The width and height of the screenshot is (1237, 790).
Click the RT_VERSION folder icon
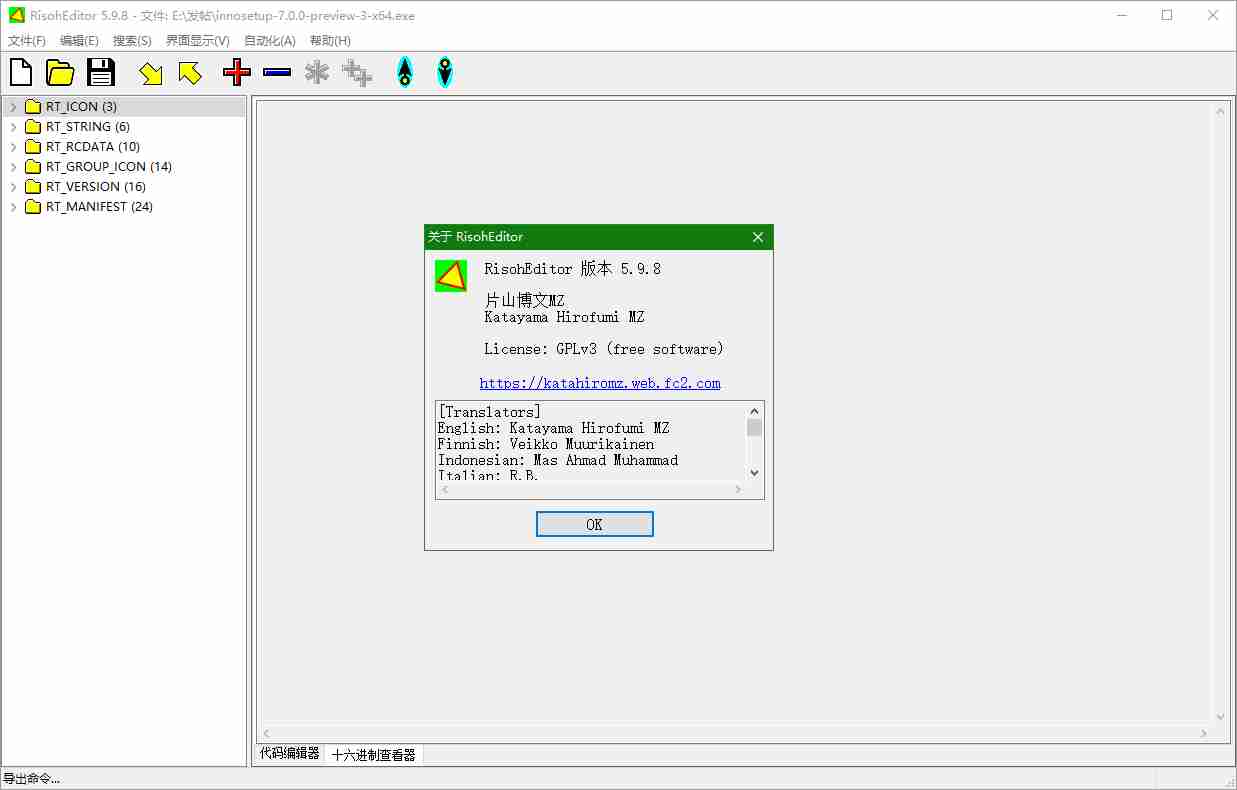click(x=32, y=186)
